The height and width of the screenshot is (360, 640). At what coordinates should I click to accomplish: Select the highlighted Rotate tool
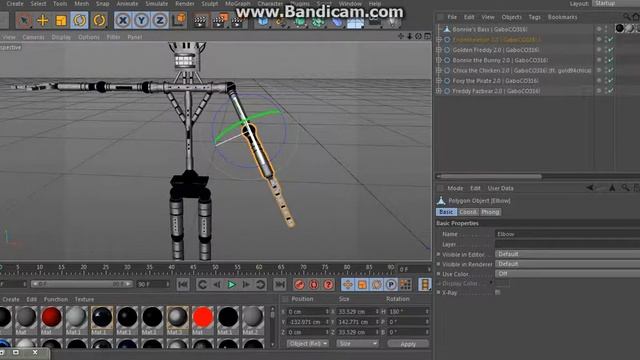pos(79,20)
